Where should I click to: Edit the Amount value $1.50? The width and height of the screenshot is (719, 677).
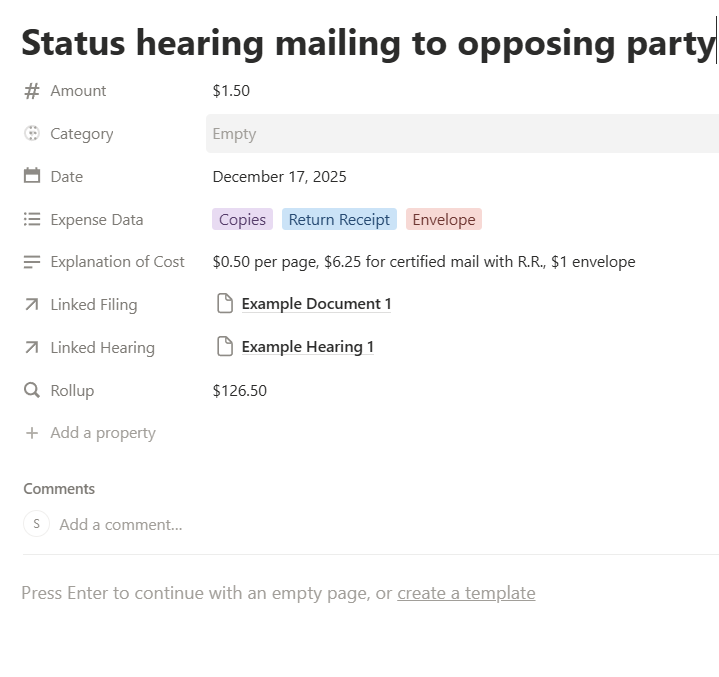point(231,91)
